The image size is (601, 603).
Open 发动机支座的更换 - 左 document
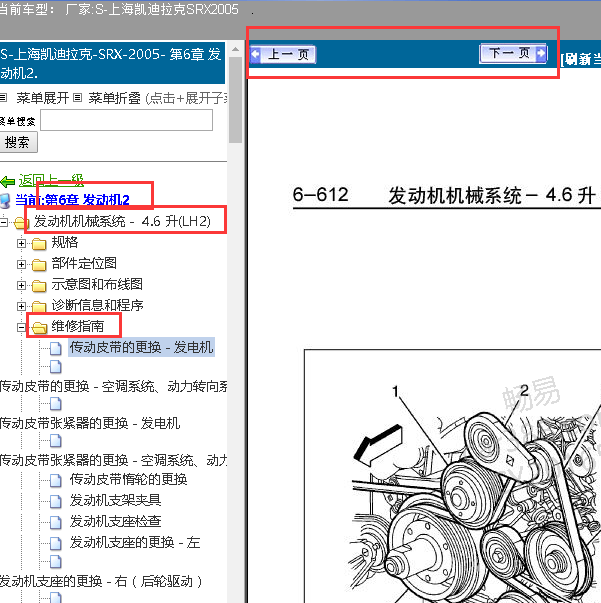click(135, 542)
